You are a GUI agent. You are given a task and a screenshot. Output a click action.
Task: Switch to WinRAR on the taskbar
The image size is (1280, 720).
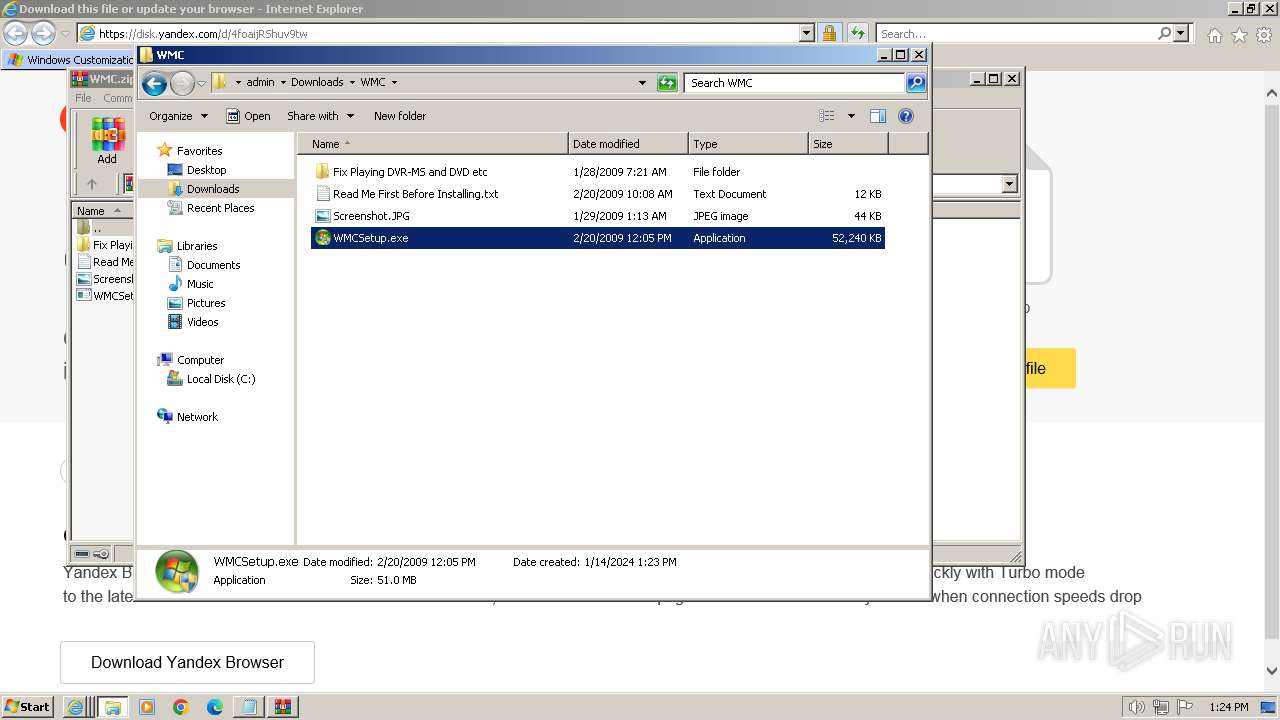point(282,707)
